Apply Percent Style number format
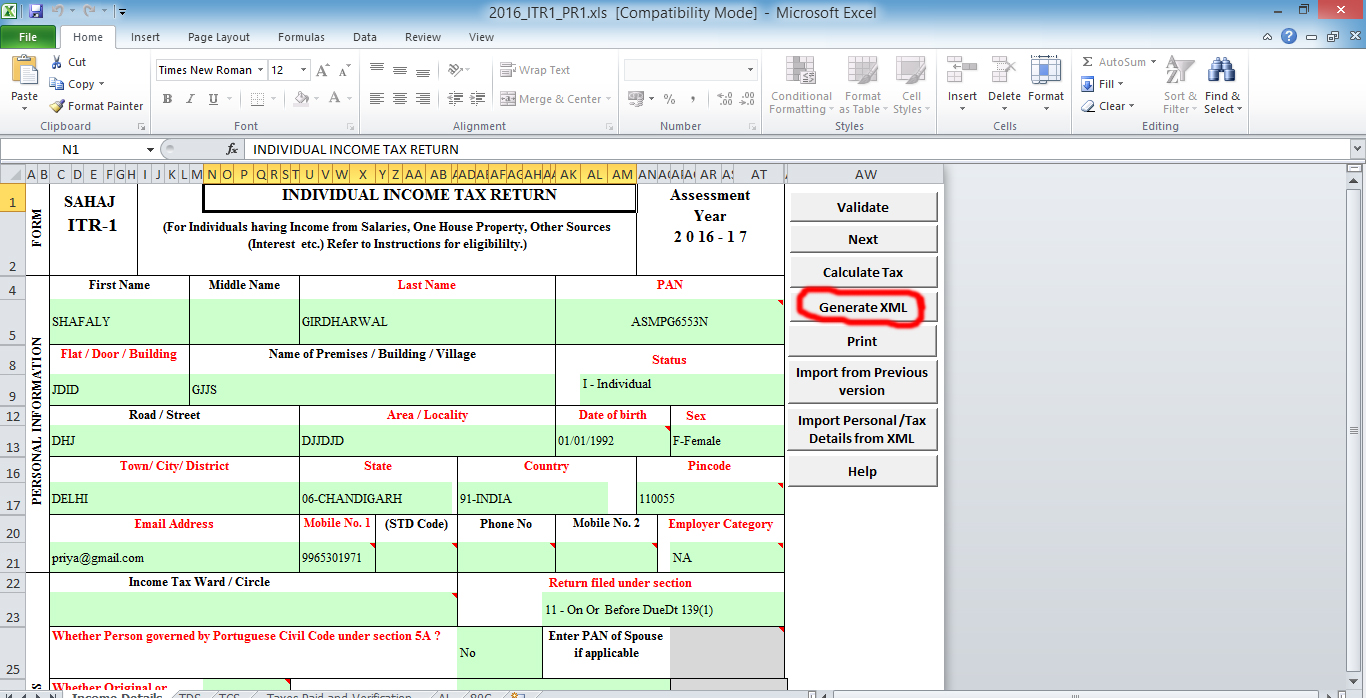 pos(669,99)
